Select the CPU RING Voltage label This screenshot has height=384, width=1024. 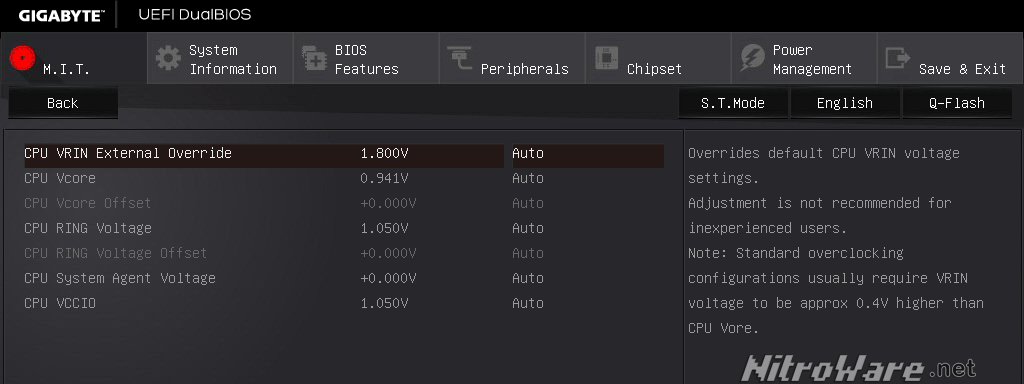(x=88, y=229)
